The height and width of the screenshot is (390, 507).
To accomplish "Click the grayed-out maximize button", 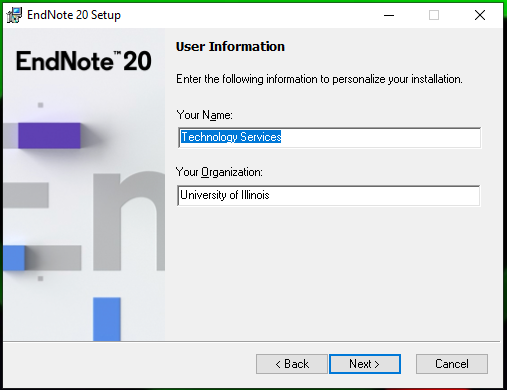I will click(x=434, y=15).
